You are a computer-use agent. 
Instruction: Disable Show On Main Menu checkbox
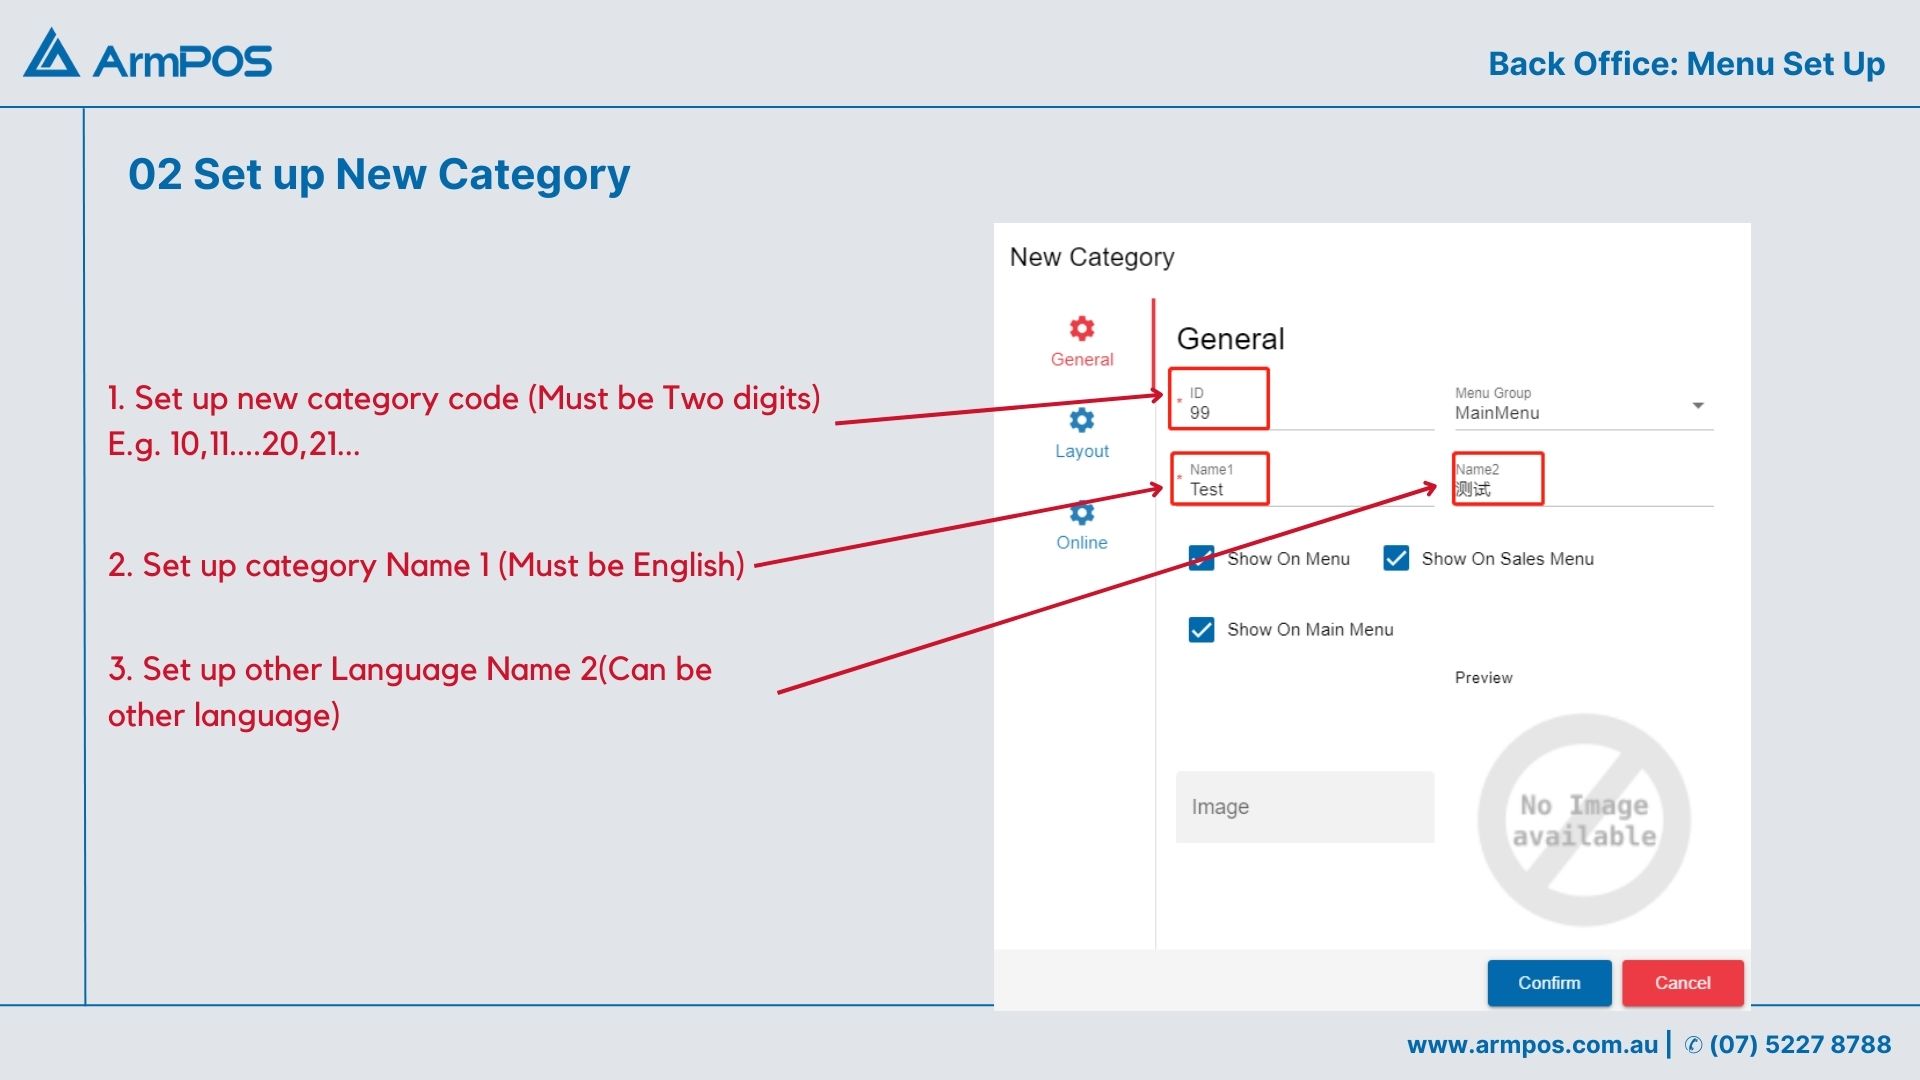click(x=1201, y=629)
